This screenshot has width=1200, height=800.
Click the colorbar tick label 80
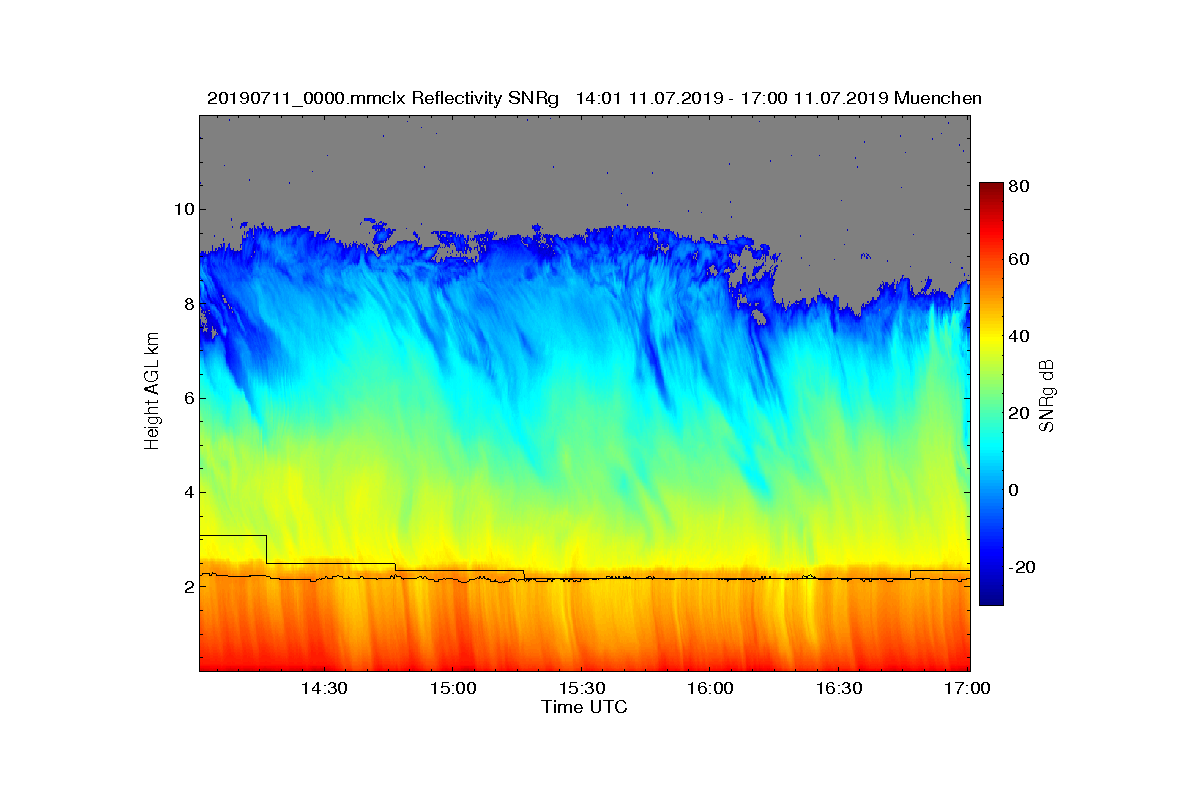(x=1020, y=186)
